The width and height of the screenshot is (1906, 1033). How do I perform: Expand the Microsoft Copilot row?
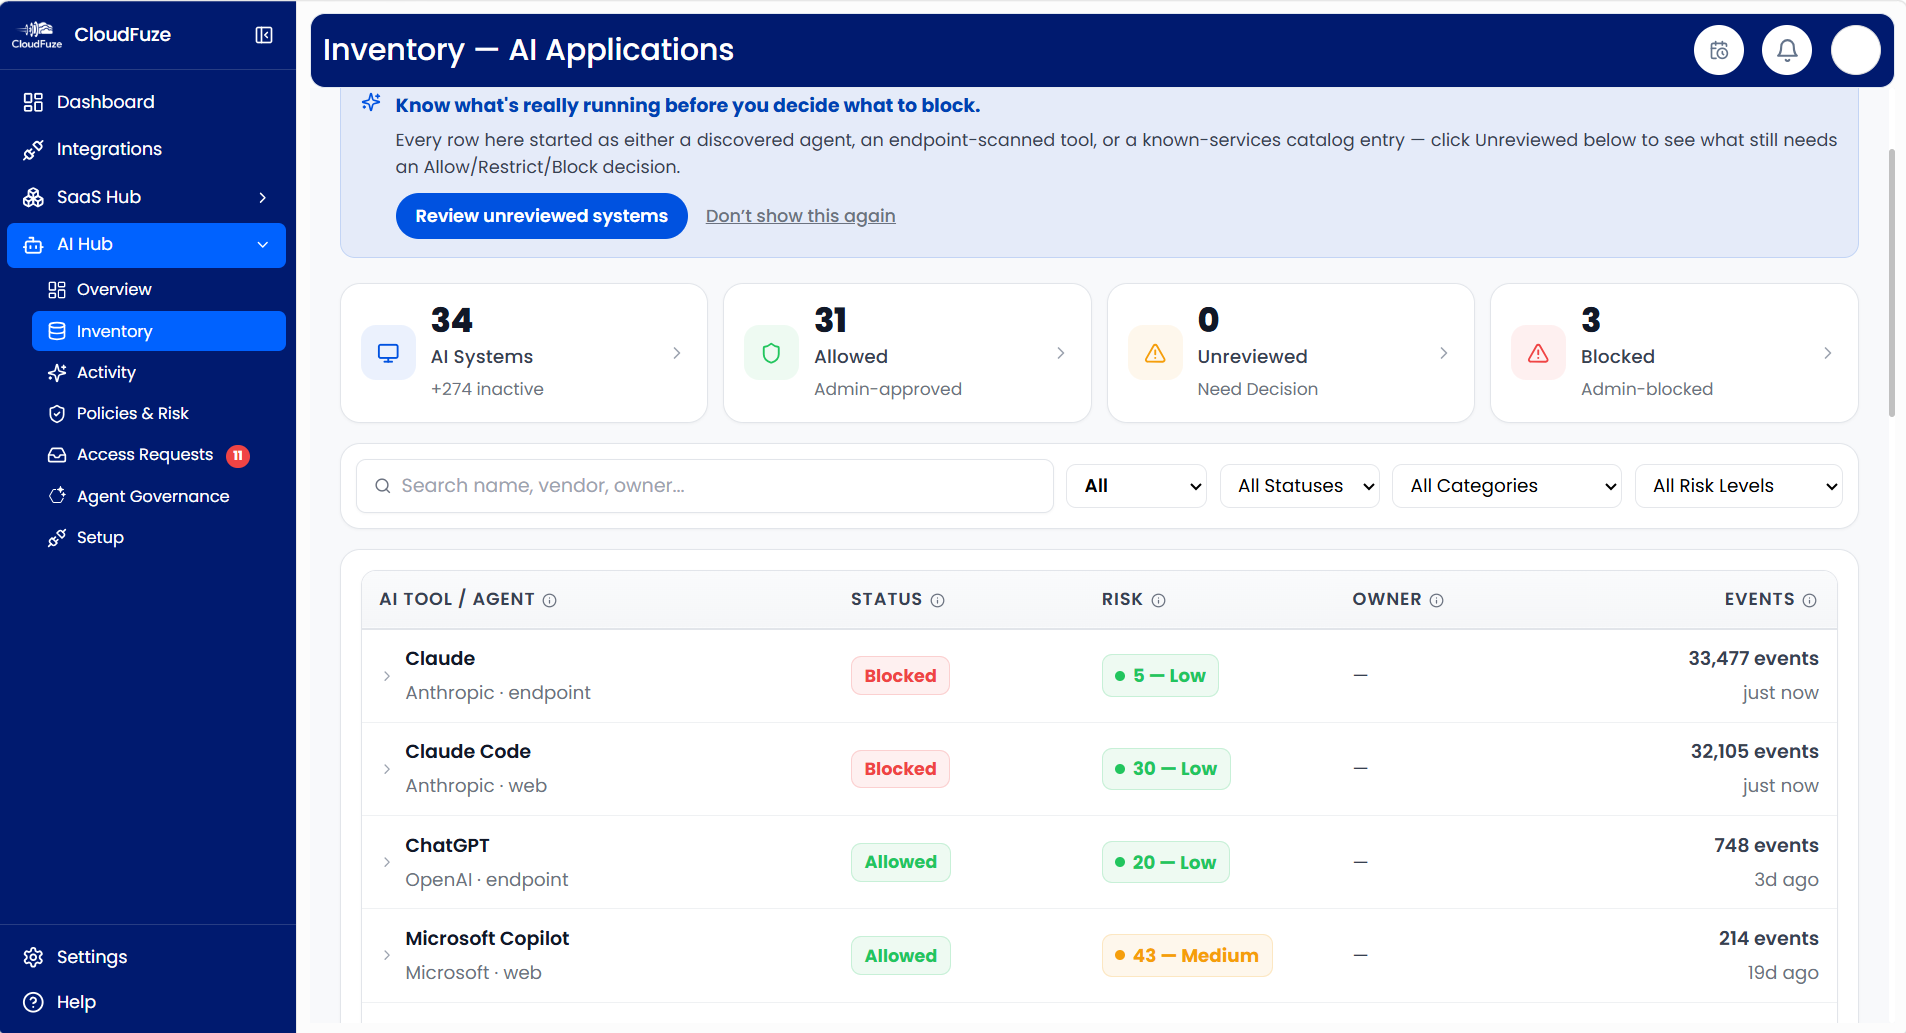[387, 955]
